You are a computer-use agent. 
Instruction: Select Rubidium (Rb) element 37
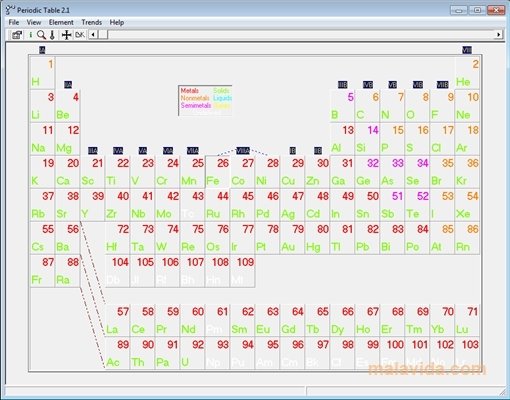point(42,205)
